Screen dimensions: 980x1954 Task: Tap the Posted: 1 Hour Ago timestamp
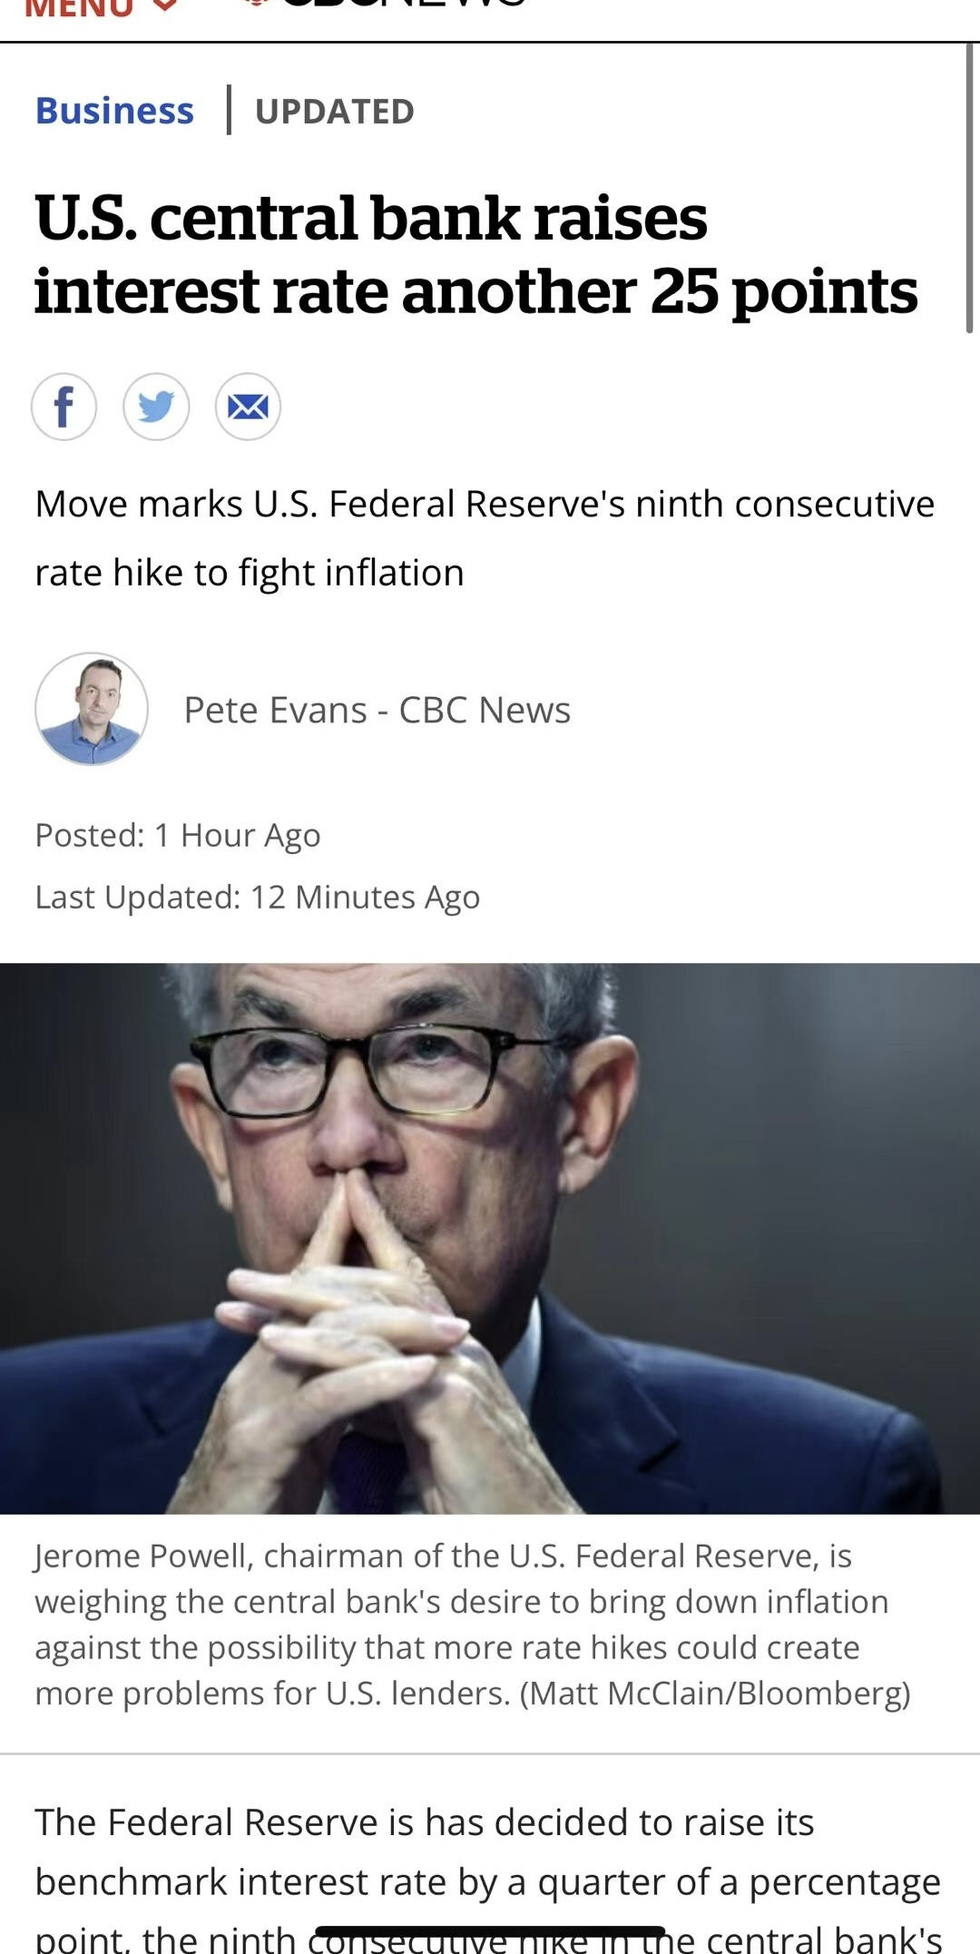coord(178,835)
